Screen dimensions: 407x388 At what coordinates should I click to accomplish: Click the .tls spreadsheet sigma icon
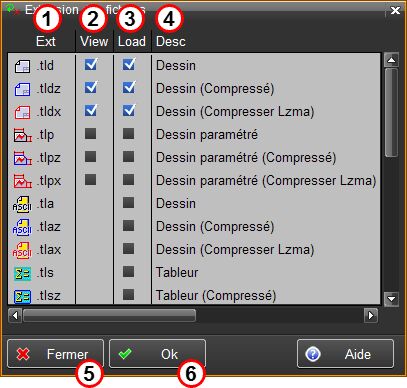click(x=22, y=273)
